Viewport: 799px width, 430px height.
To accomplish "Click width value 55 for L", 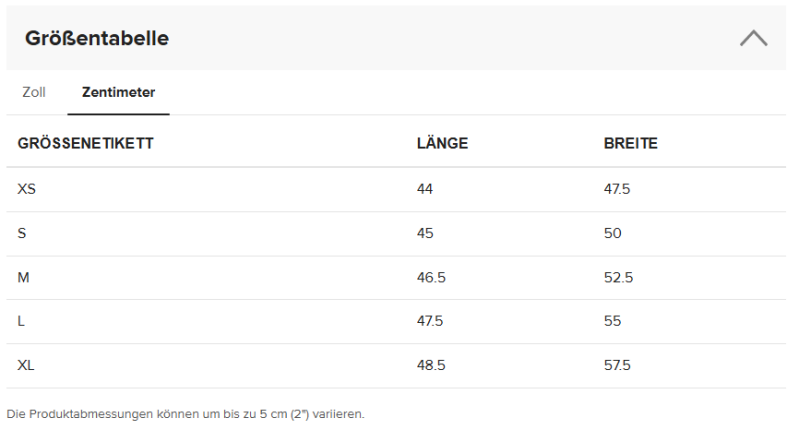I will coord(612,321).
